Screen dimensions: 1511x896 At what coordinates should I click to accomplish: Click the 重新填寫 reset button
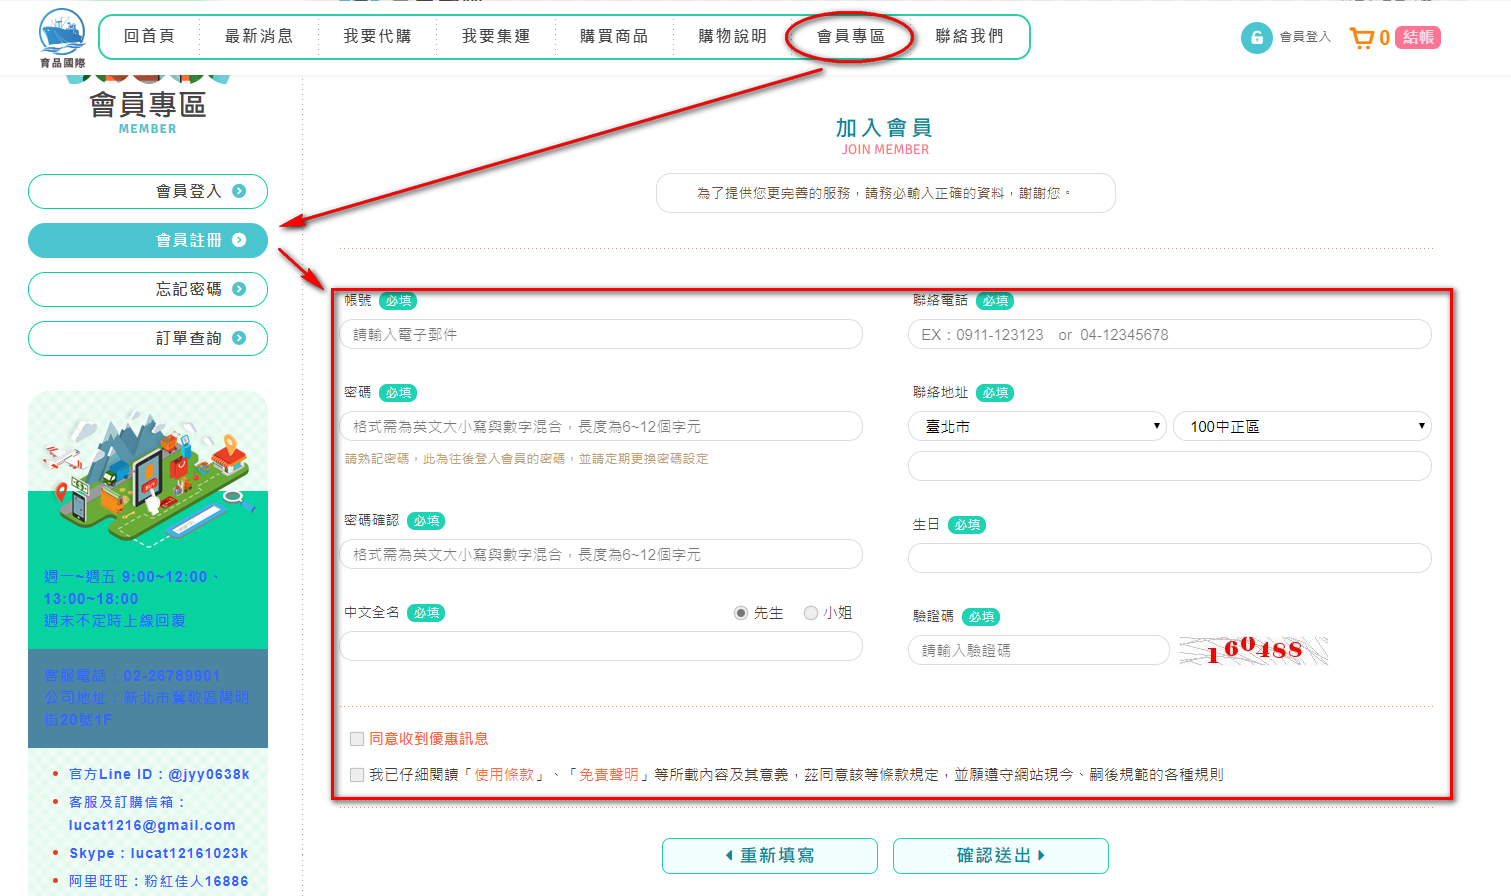[769, 856]
